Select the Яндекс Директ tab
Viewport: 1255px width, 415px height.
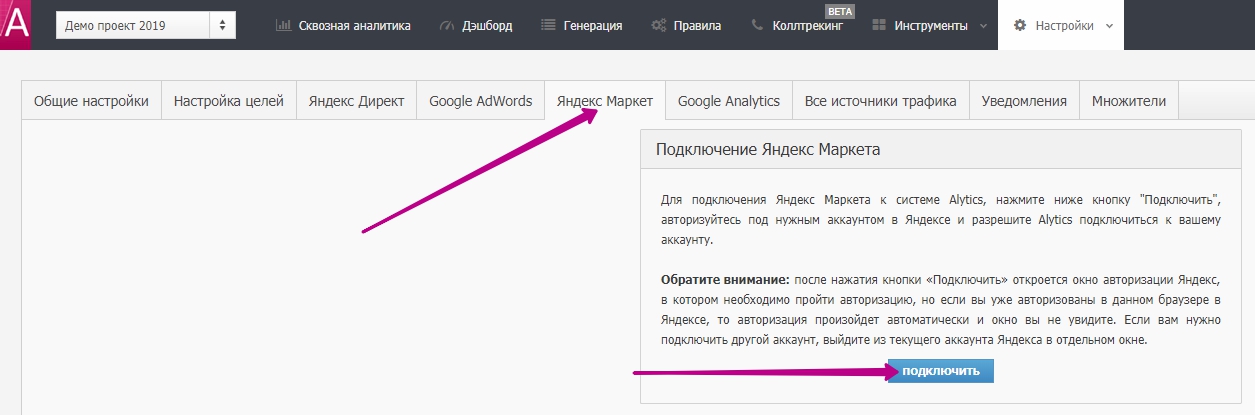356,101
